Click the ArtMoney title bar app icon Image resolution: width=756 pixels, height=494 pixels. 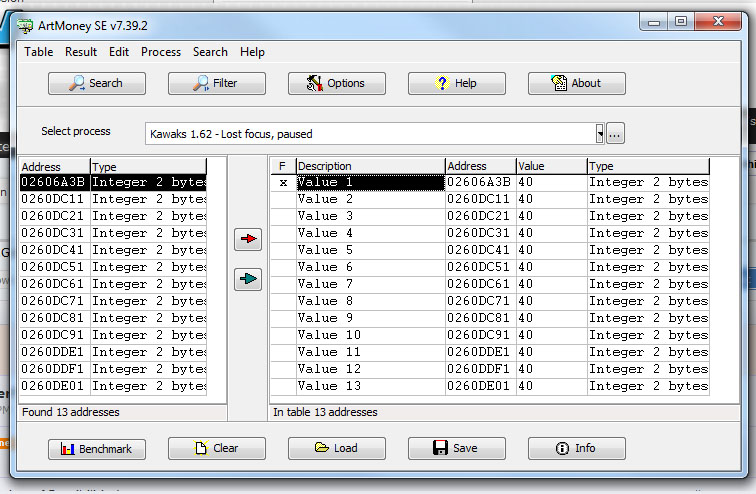pyautogui.click(x=25, y=26)
